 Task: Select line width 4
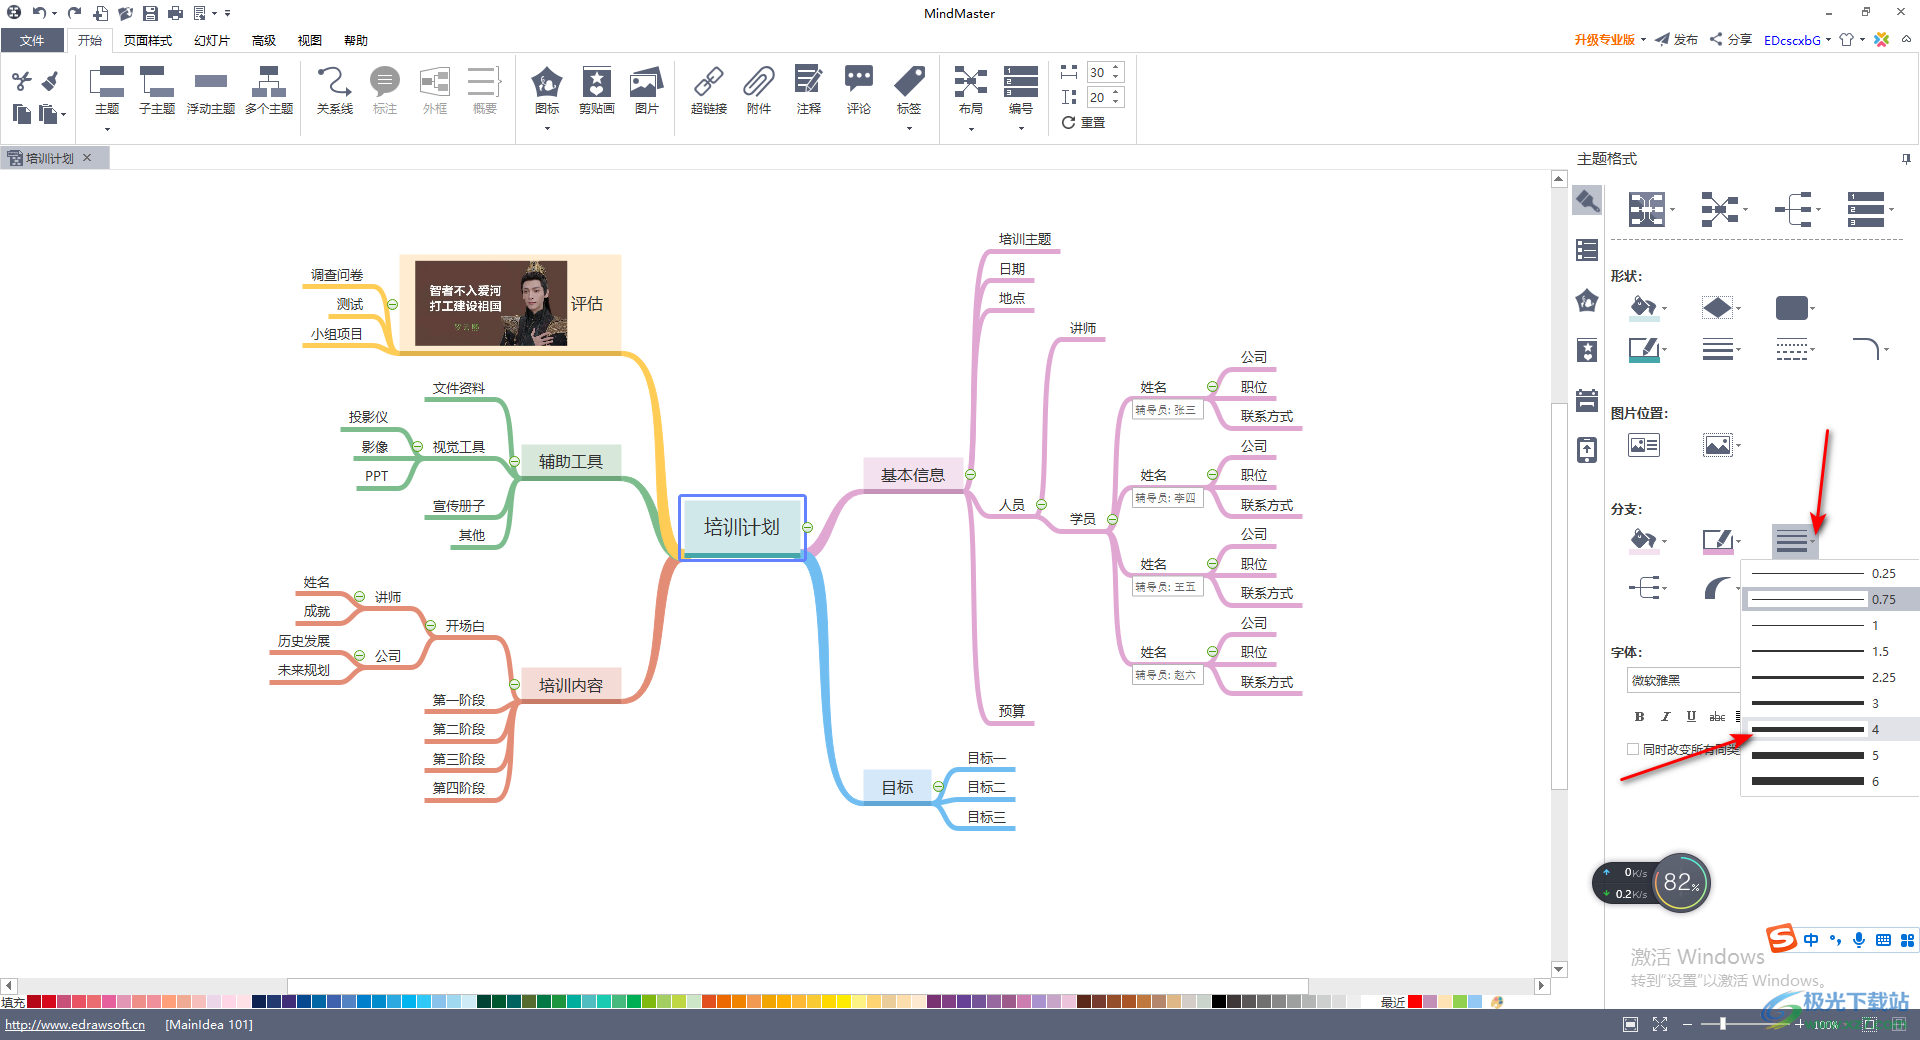1830,729
